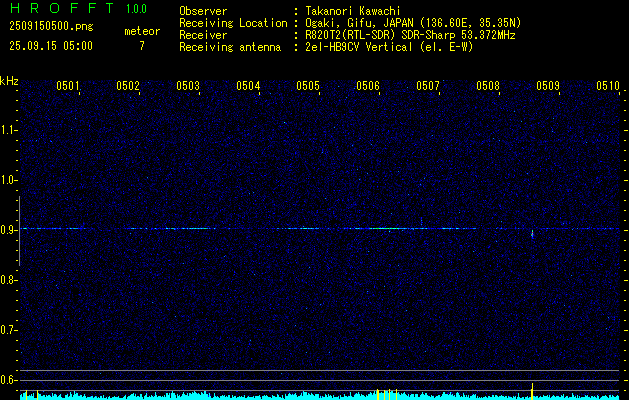Click the 0.6 kHz axis label
The image size is (629, 400).
(8, 380)
